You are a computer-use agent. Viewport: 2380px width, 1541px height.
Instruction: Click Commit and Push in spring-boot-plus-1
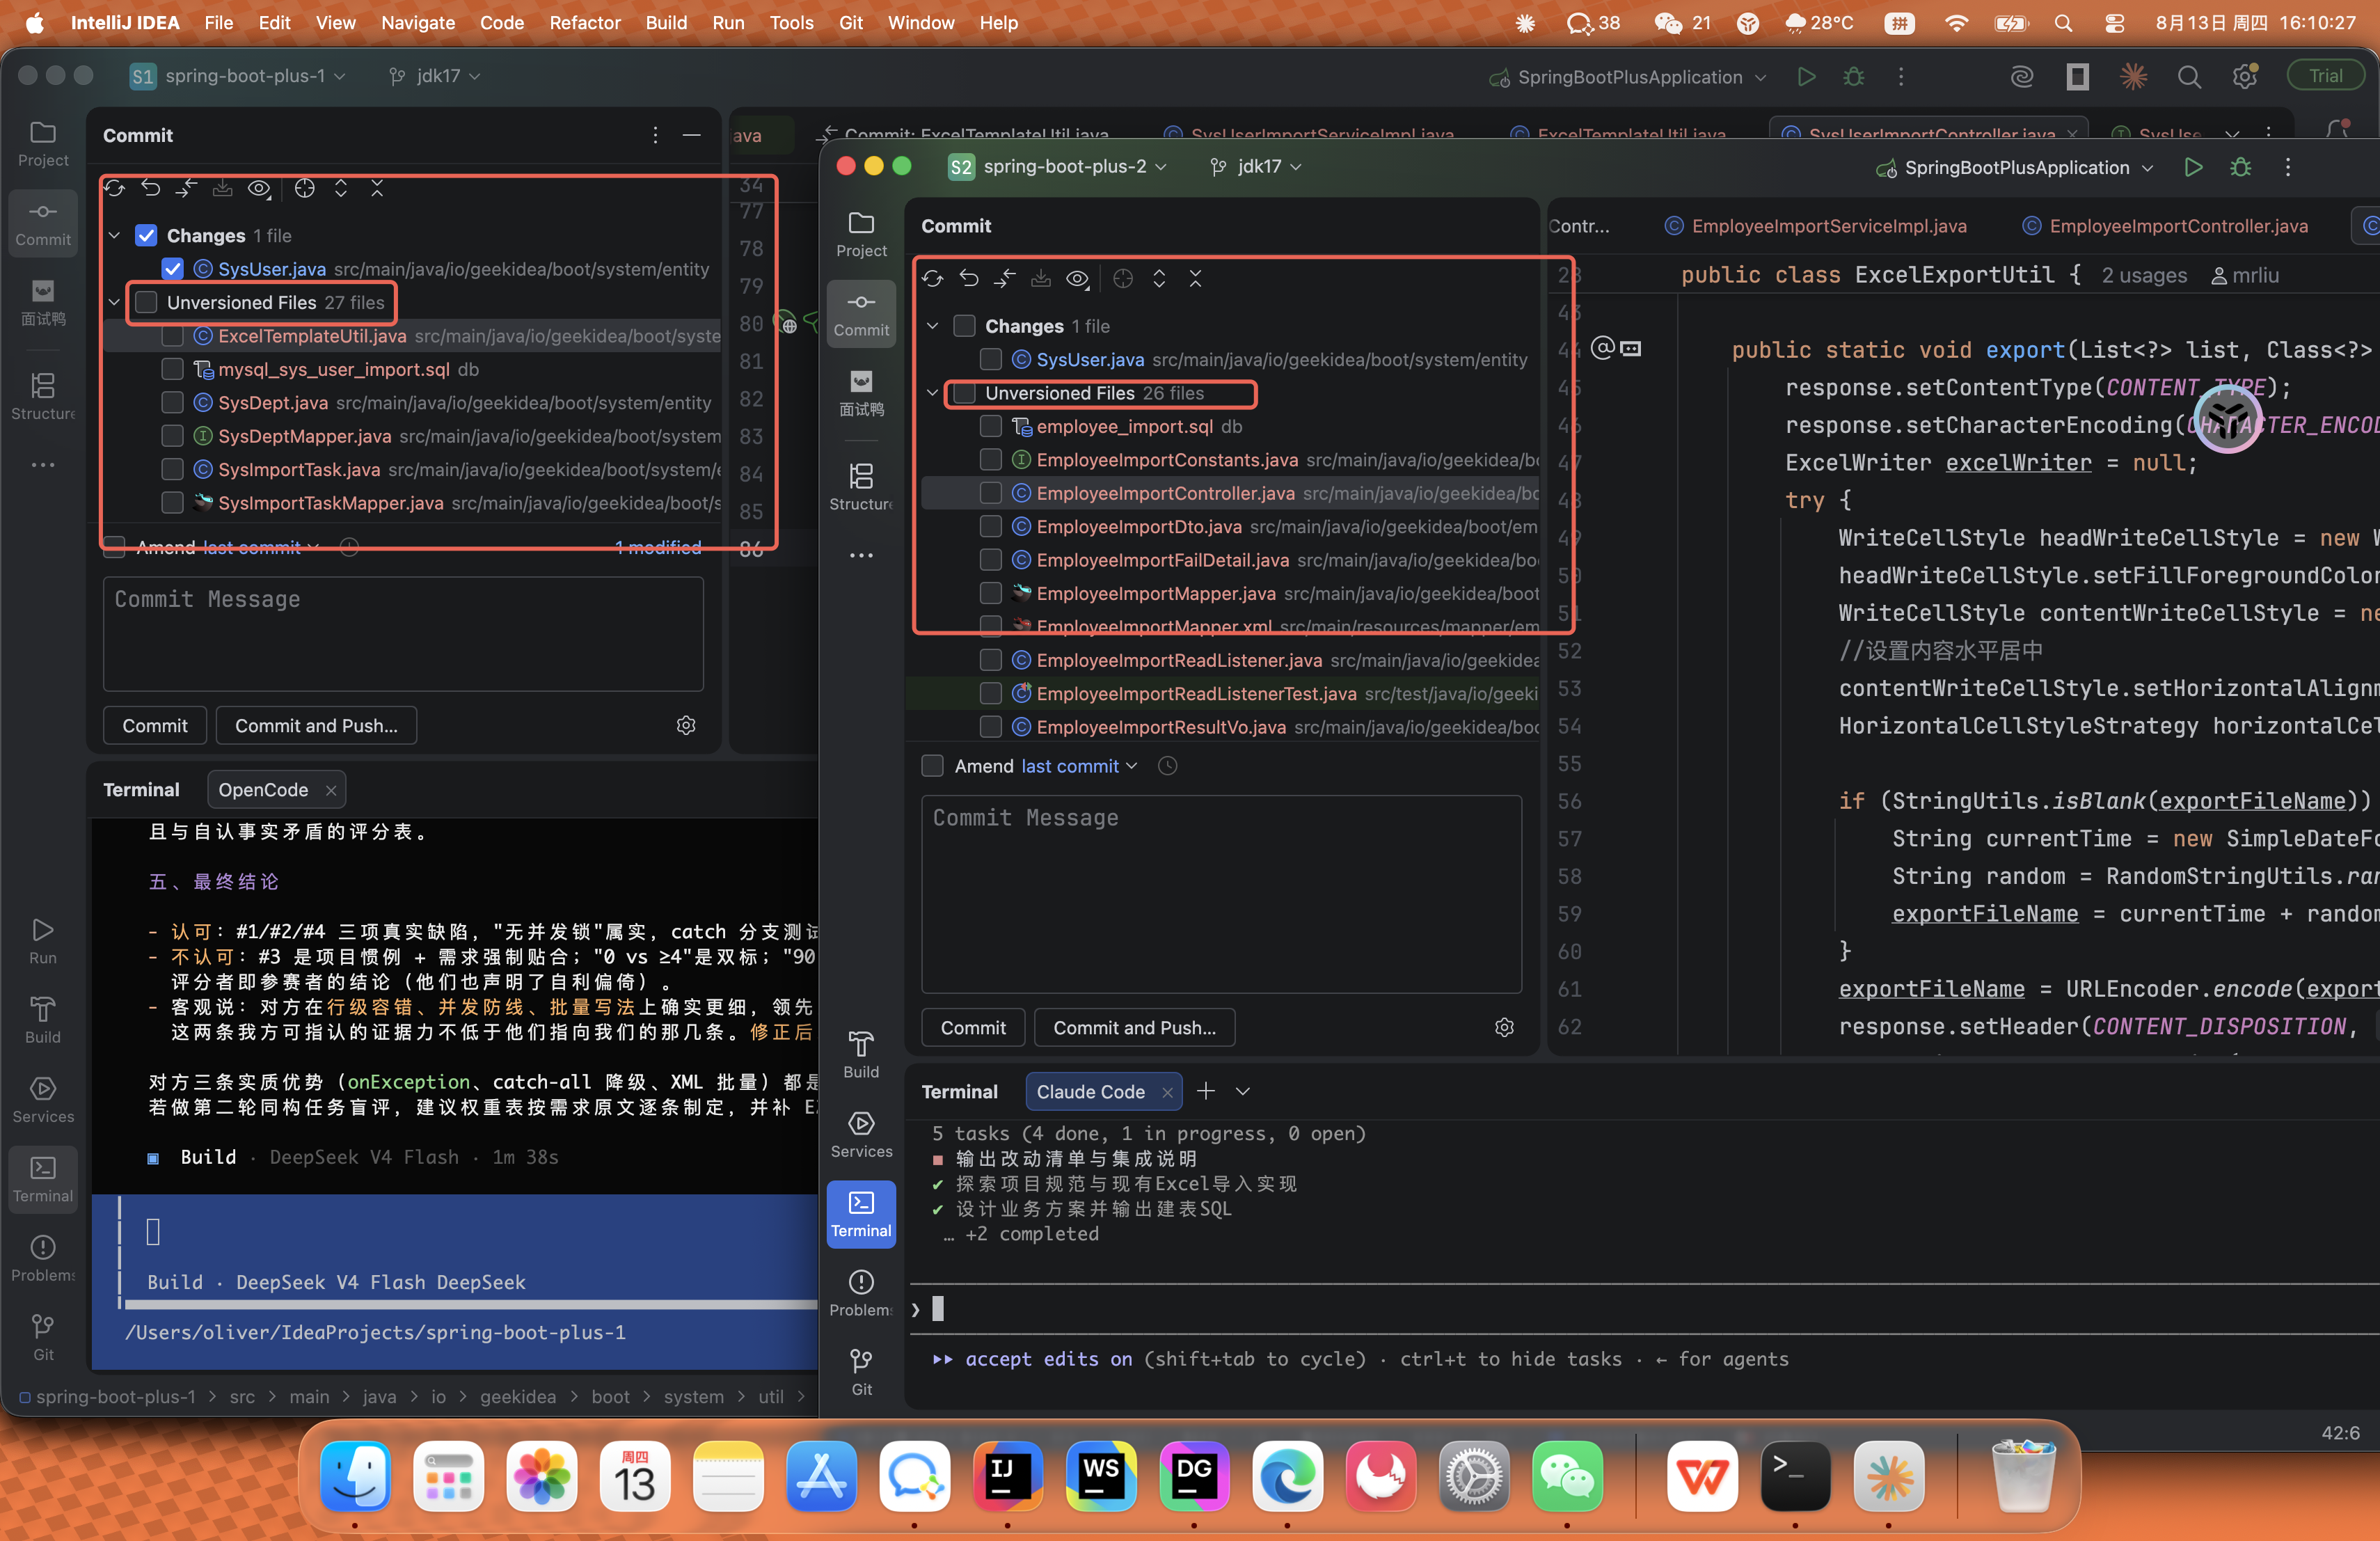pos(316,726)
